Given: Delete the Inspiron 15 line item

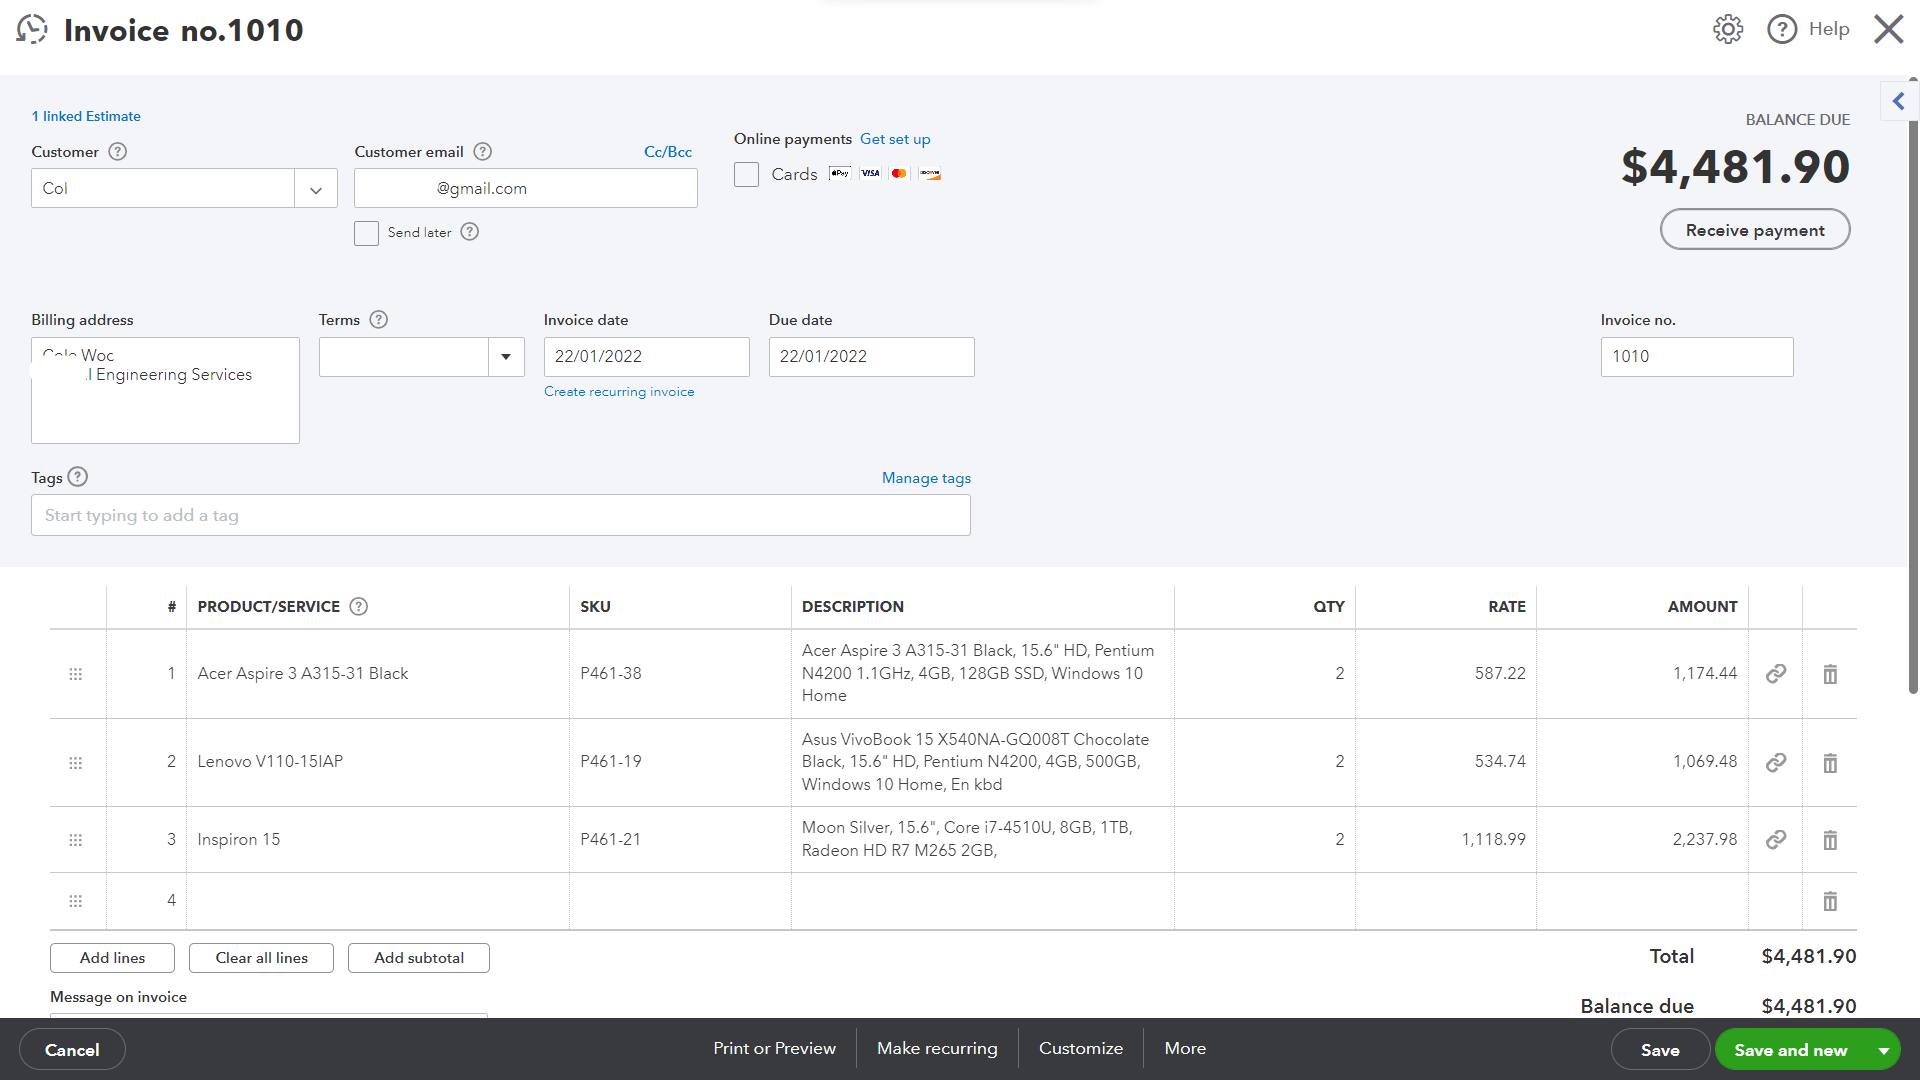Looking at the screenshot, I should [x=1830, y=840].
